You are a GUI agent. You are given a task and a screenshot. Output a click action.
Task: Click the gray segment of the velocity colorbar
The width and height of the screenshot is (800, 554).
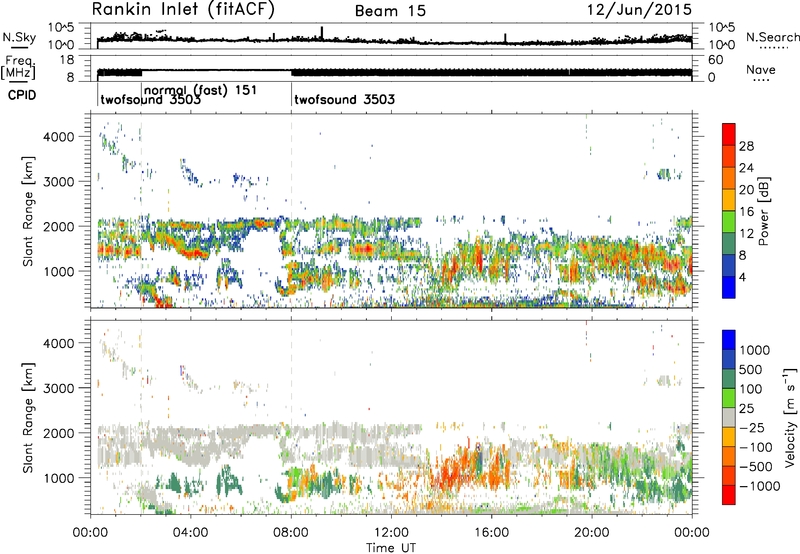pyautogui.click(x=729, y=417)
